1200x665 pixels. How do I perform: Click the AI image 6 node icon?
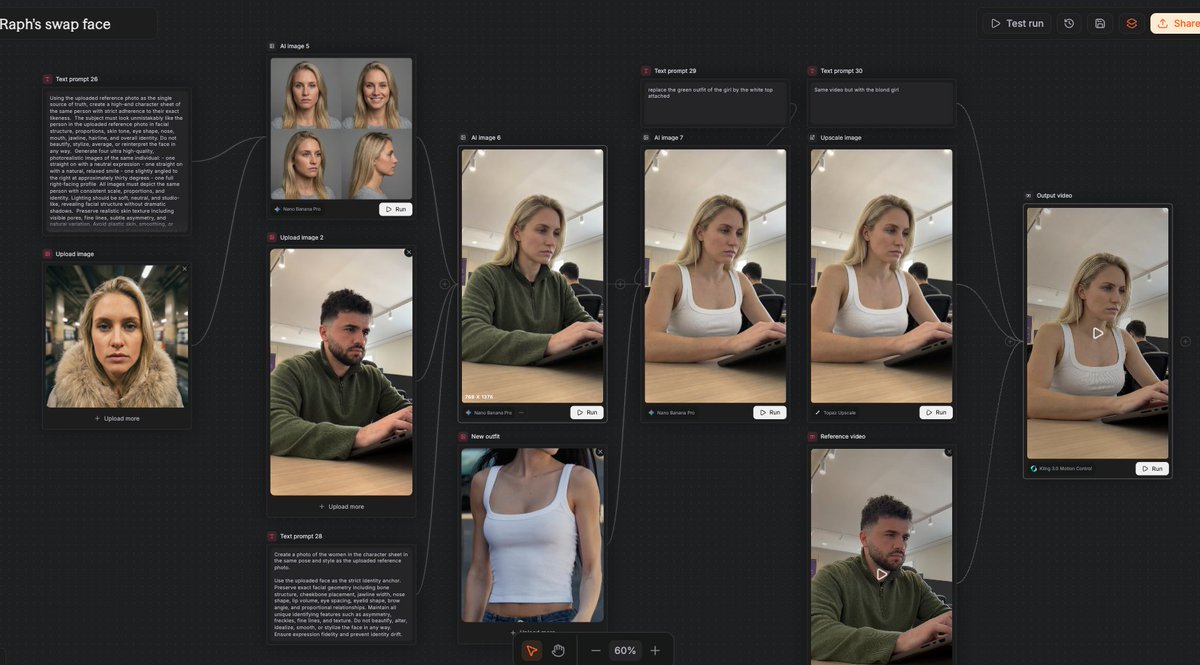(463, 137)
